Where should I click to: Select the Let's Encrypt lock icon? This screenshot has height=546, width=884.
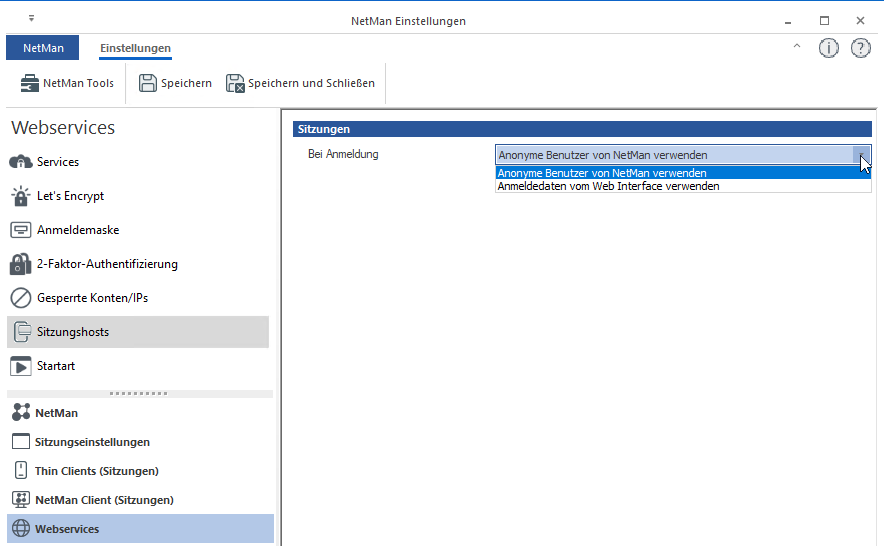21,196
